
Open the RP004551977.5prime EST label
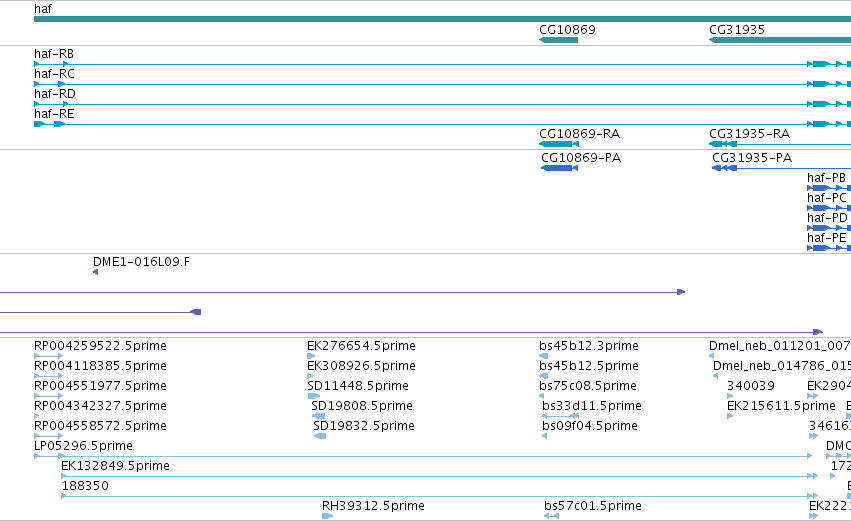100,386
